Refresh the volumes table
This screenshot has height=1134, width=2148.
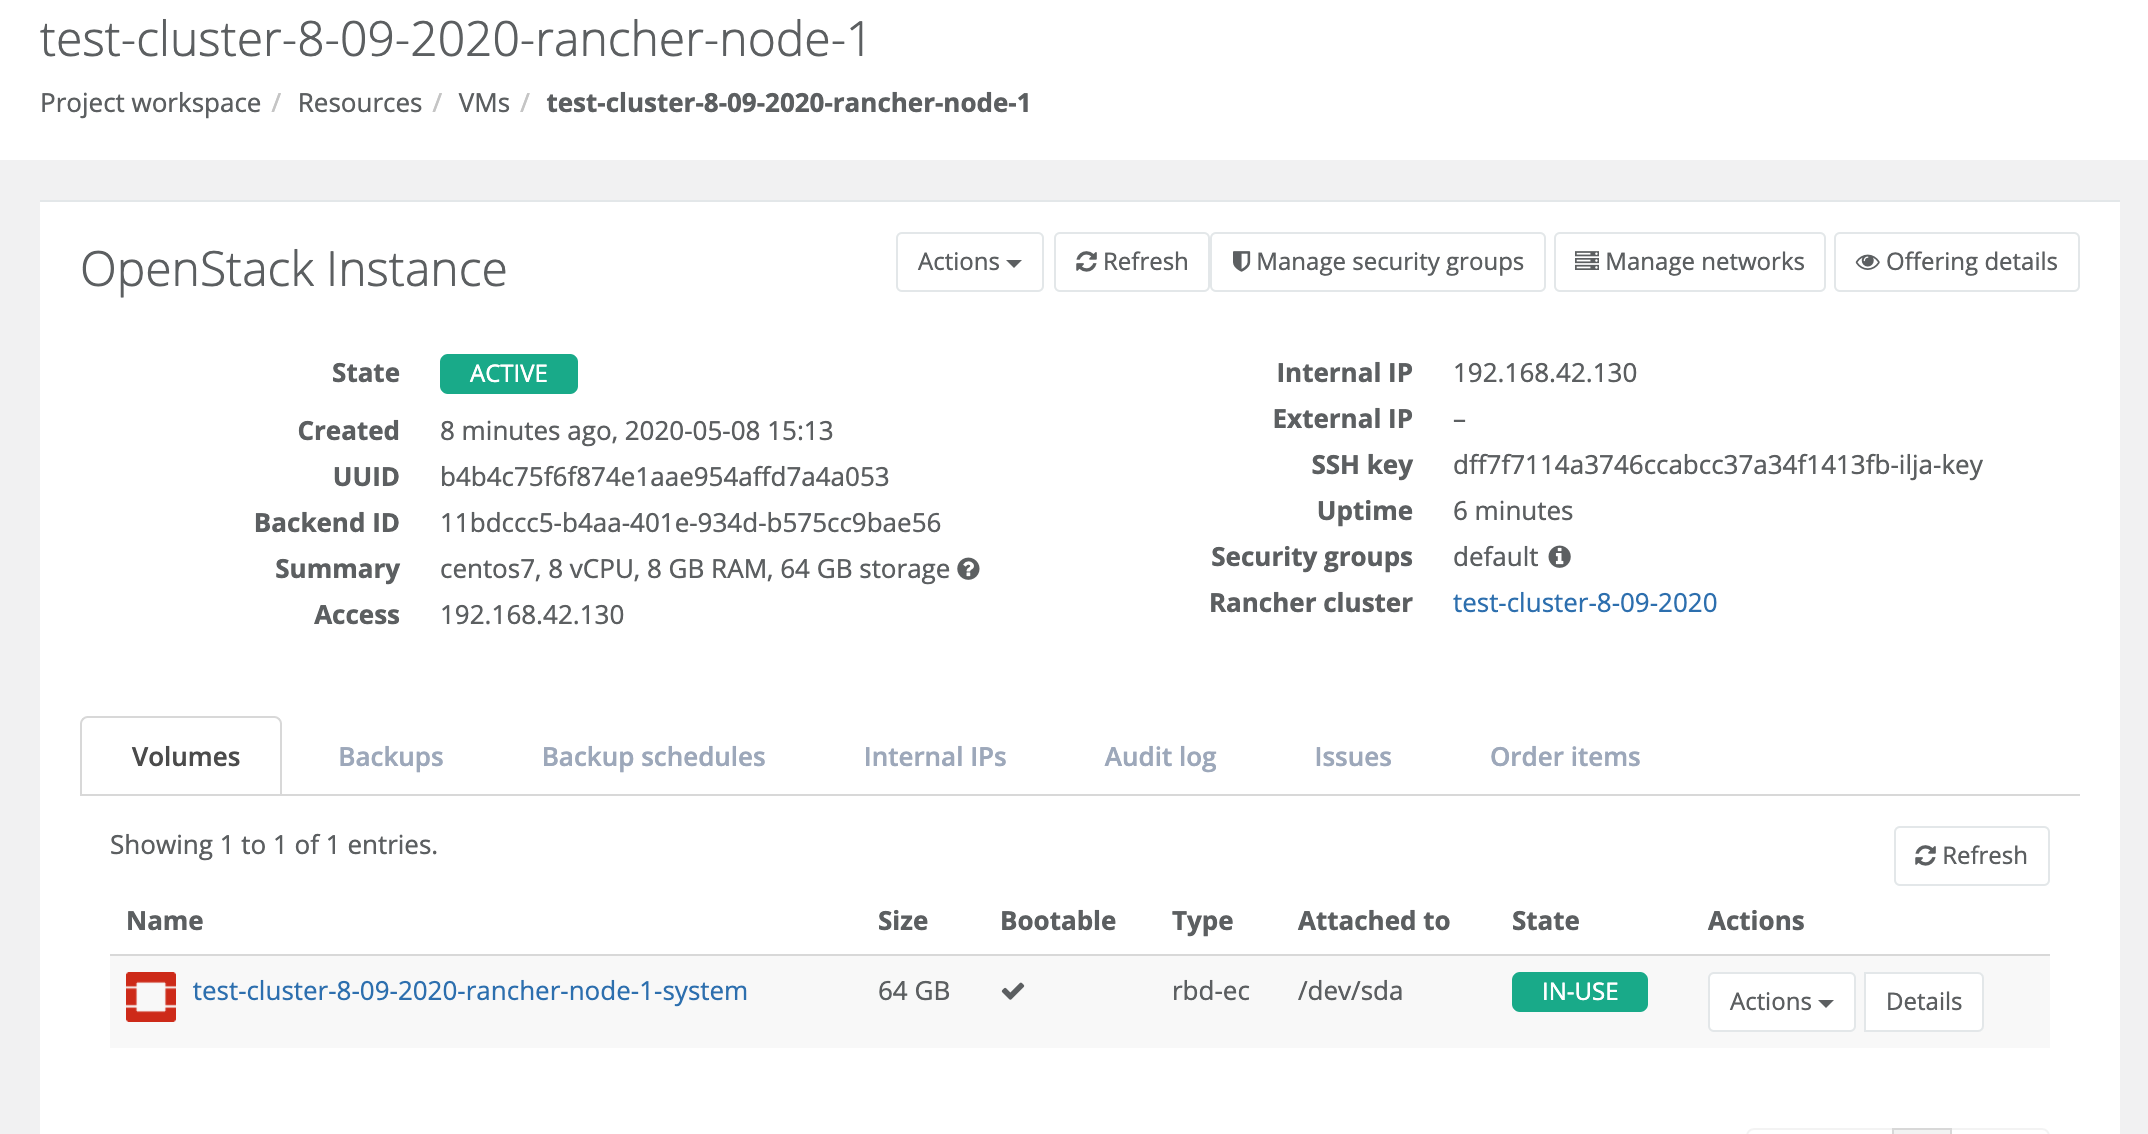click(x=1971, y=856)
